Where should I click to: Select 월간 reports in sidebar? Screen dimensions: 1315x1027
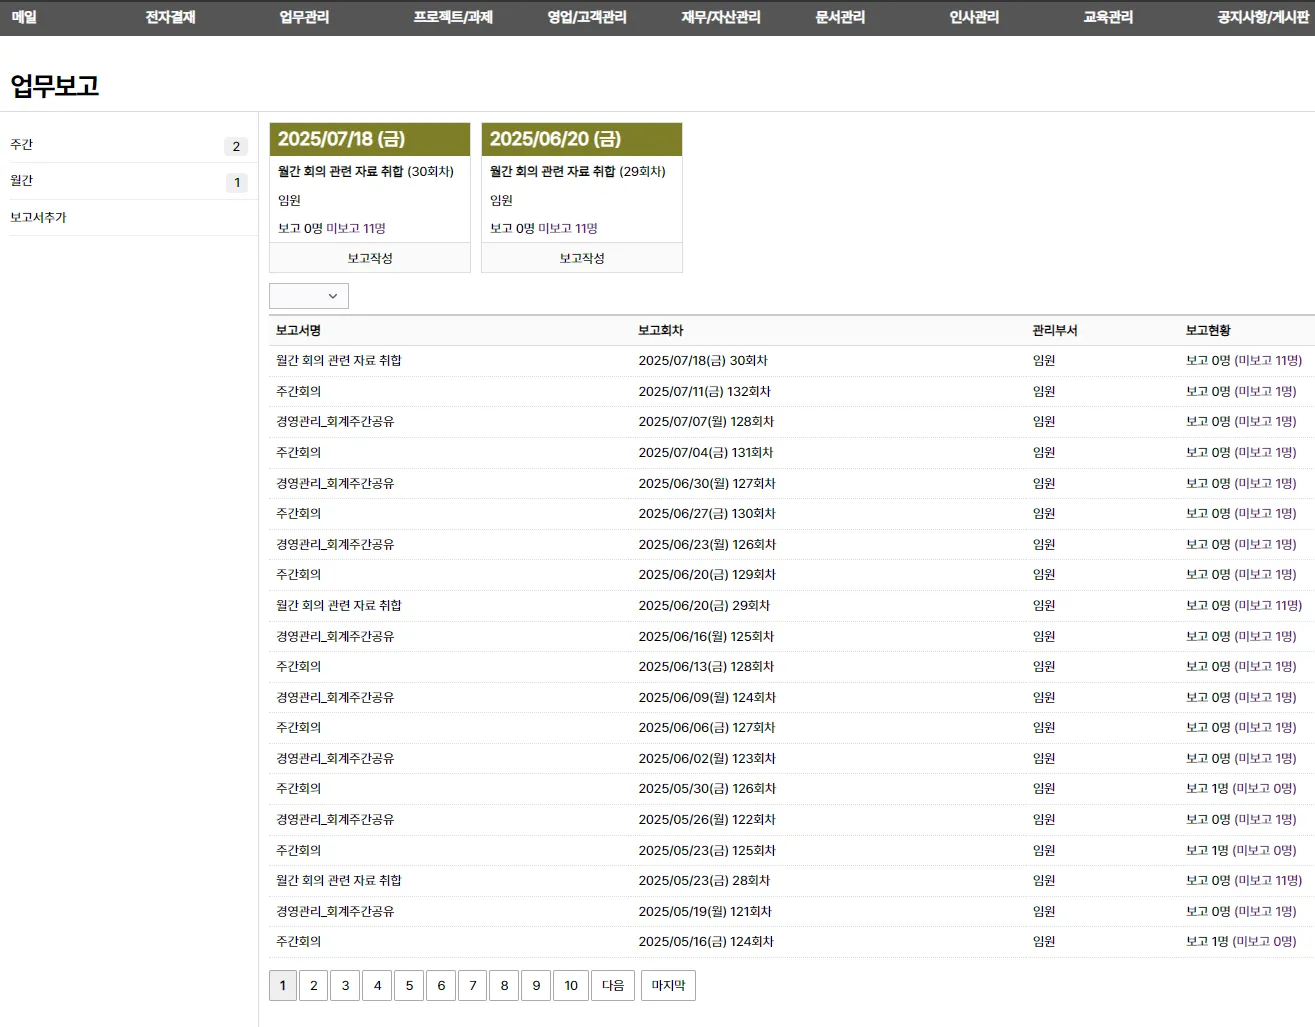[x=22, y=181]
